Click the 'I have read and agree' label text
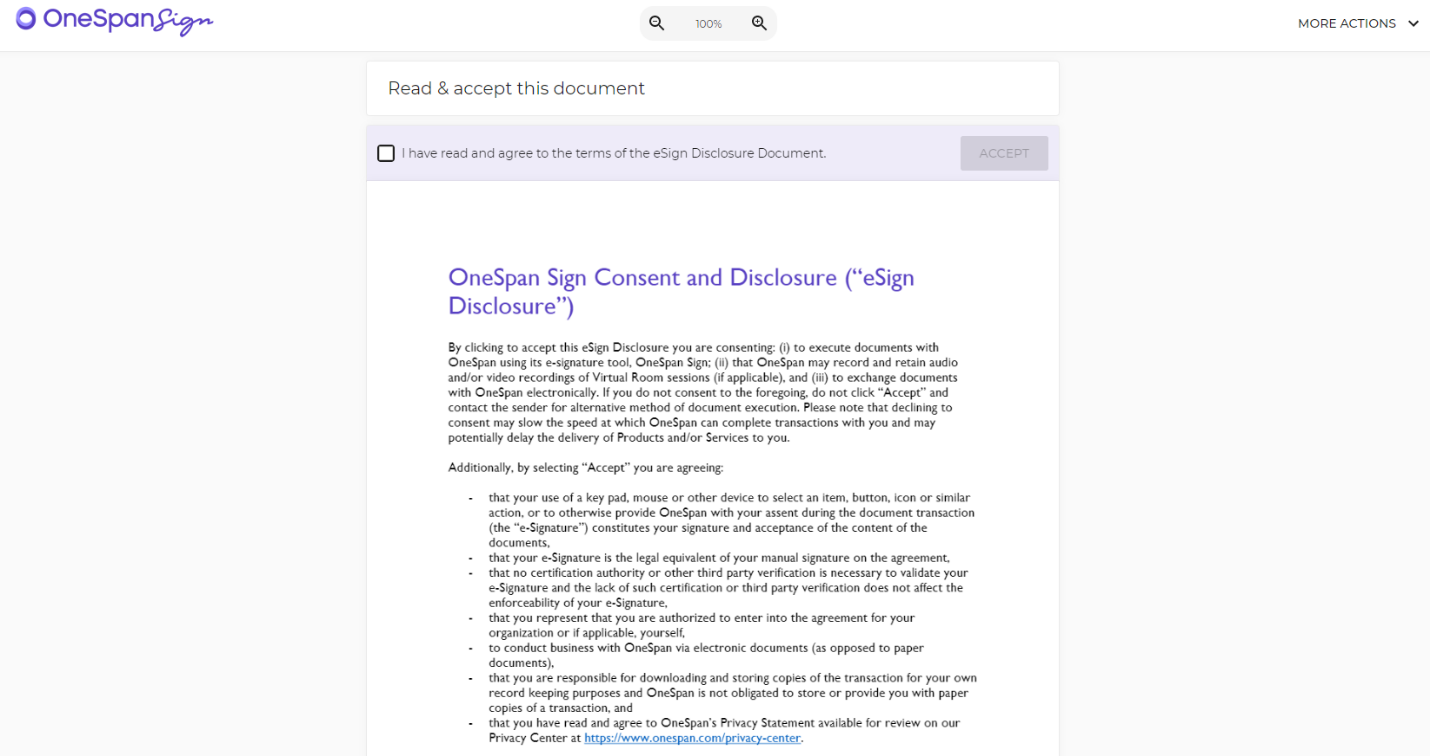Screen dimensions: 1430x756 point(614,153)
